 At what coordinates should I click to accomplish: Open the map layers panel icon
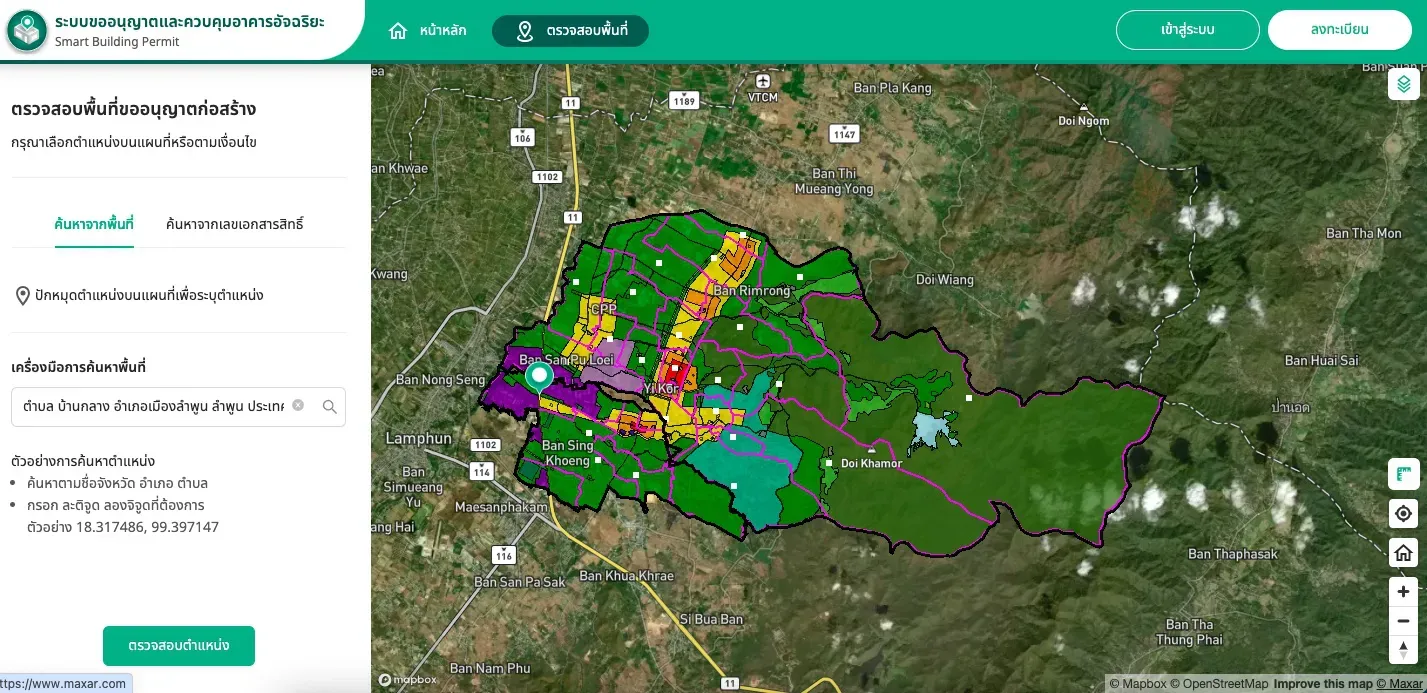(1403, 84)
